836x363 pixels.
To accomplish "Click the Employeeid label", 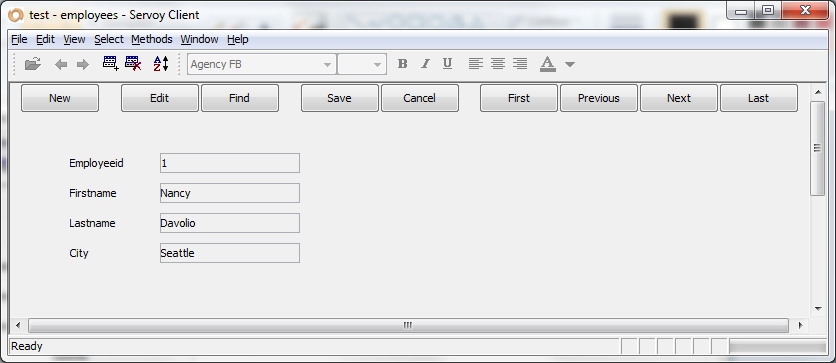I will pos(97,163).
